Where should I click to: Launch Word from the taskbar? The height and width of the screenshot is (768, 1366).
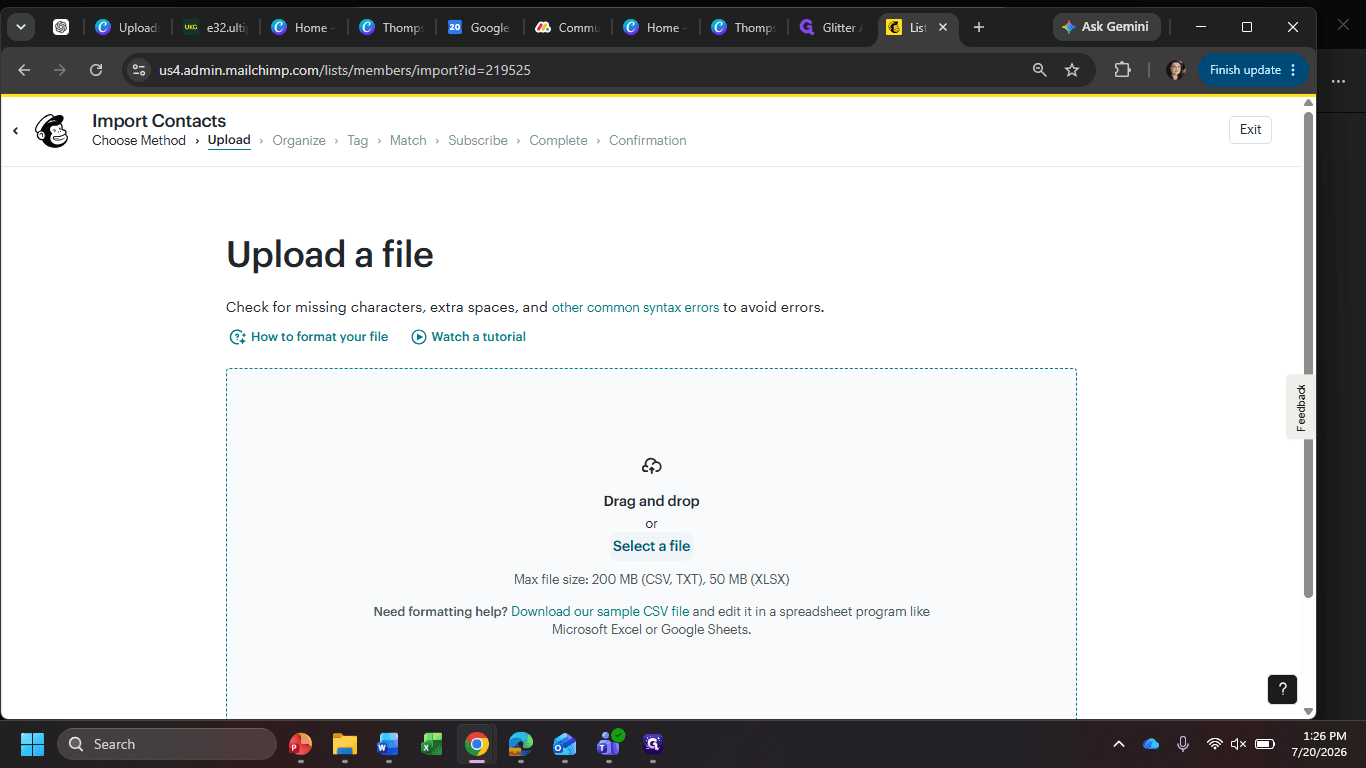coord(388,744)
